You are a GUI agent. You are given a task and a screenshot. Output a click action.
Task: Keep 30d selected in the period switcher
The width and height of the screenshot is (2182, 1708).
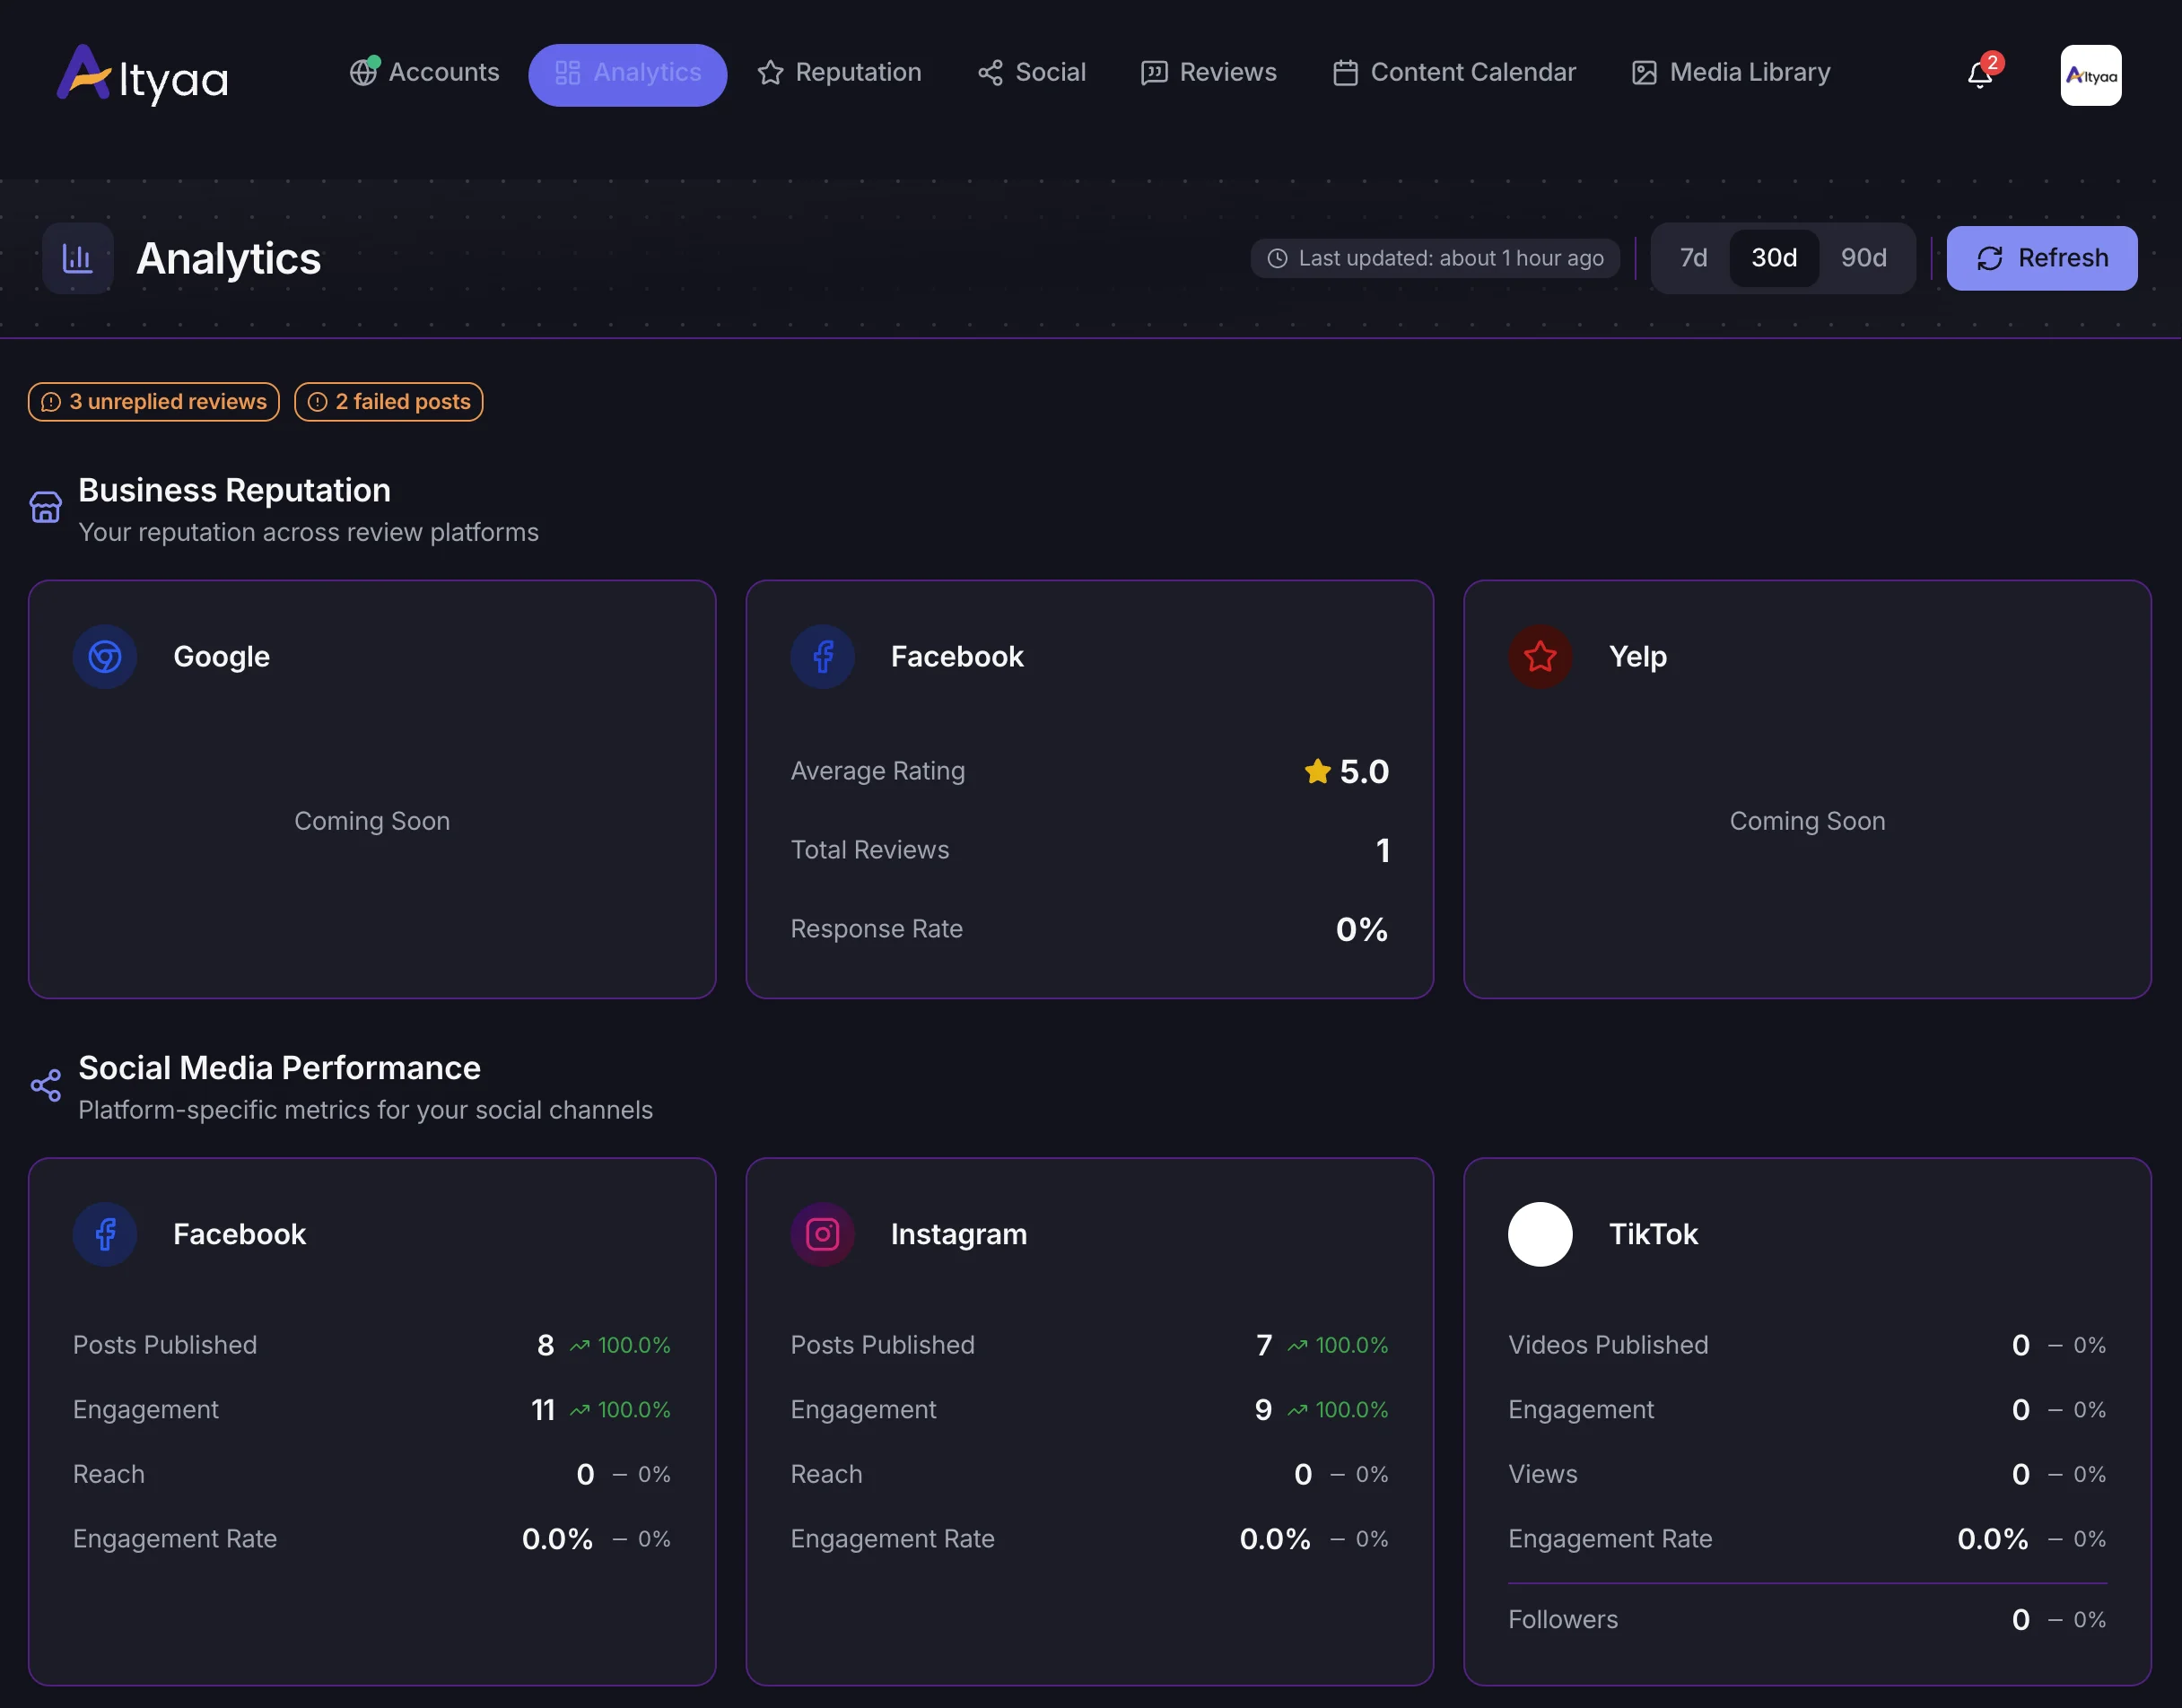[1774, 258]
